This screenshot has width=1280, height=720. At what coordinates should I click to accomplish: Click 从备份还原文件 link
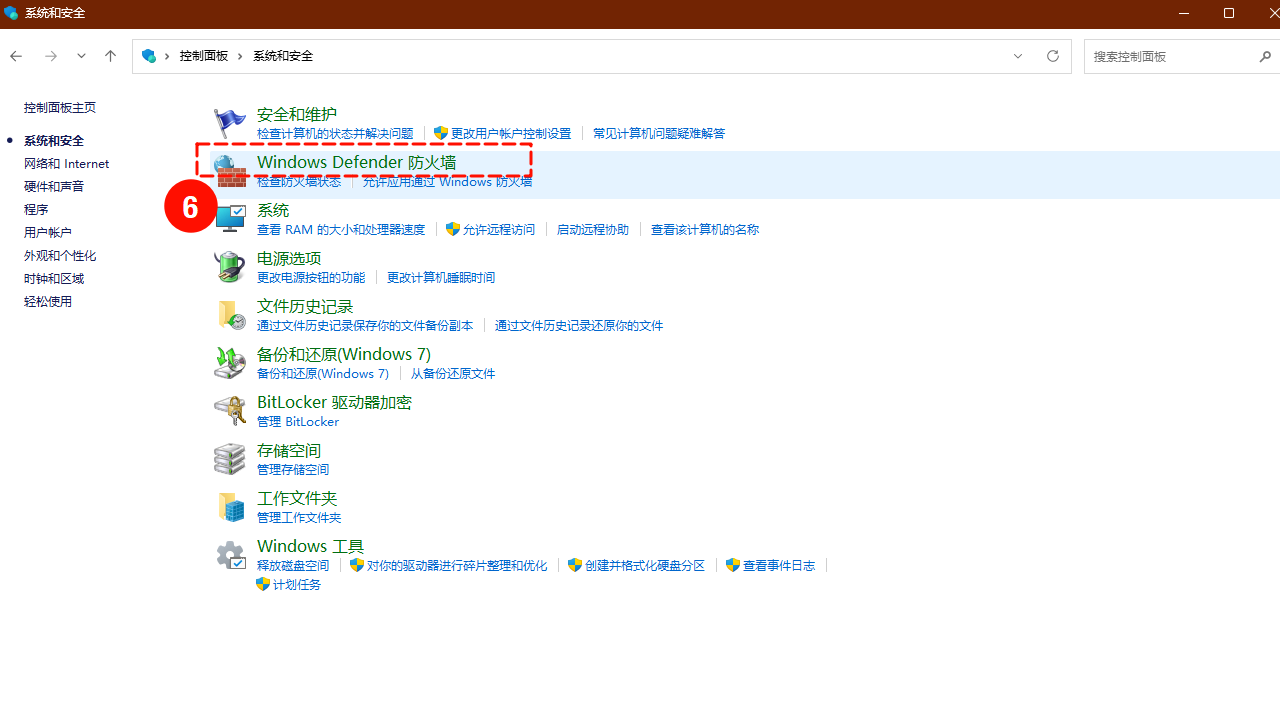pyautogui.click(x=453, y=373)
